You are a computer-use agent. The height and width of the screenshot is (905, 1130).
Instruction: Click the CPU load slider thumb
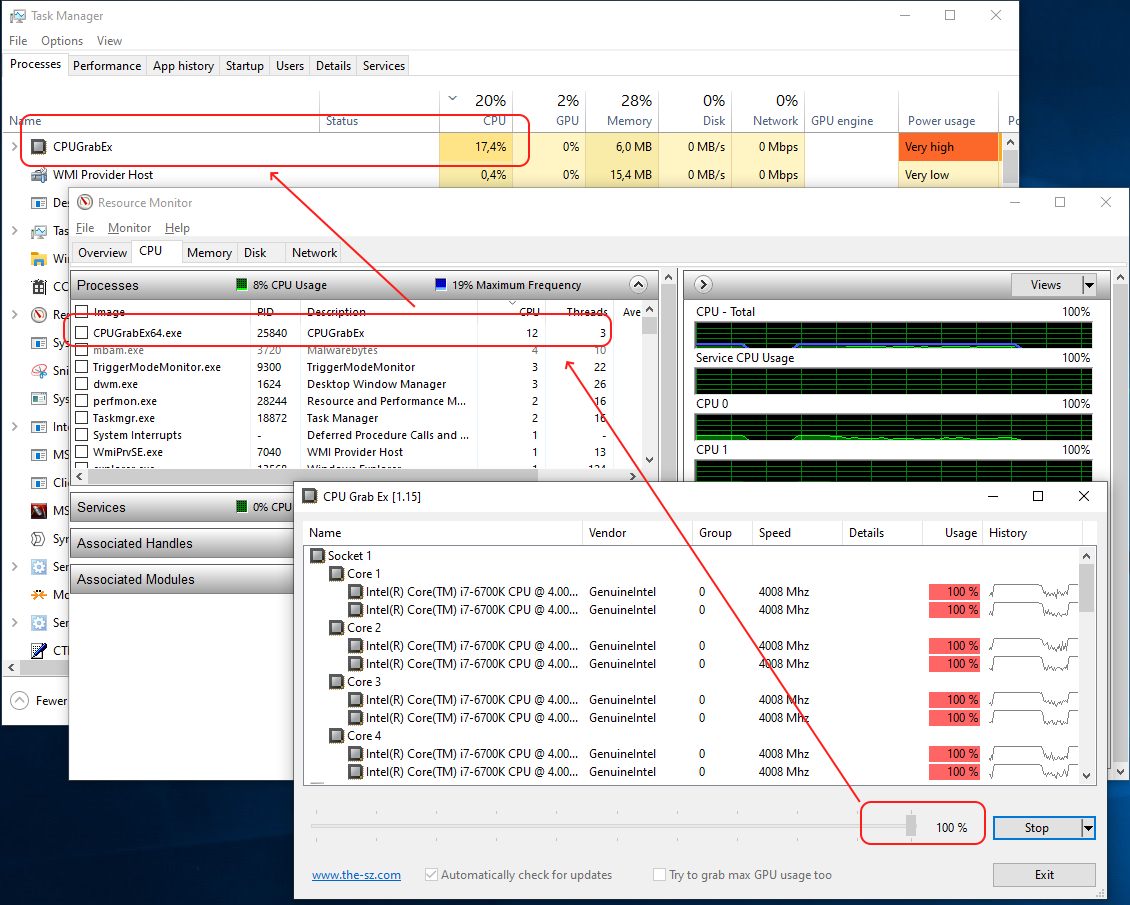(x=911, y=826)
